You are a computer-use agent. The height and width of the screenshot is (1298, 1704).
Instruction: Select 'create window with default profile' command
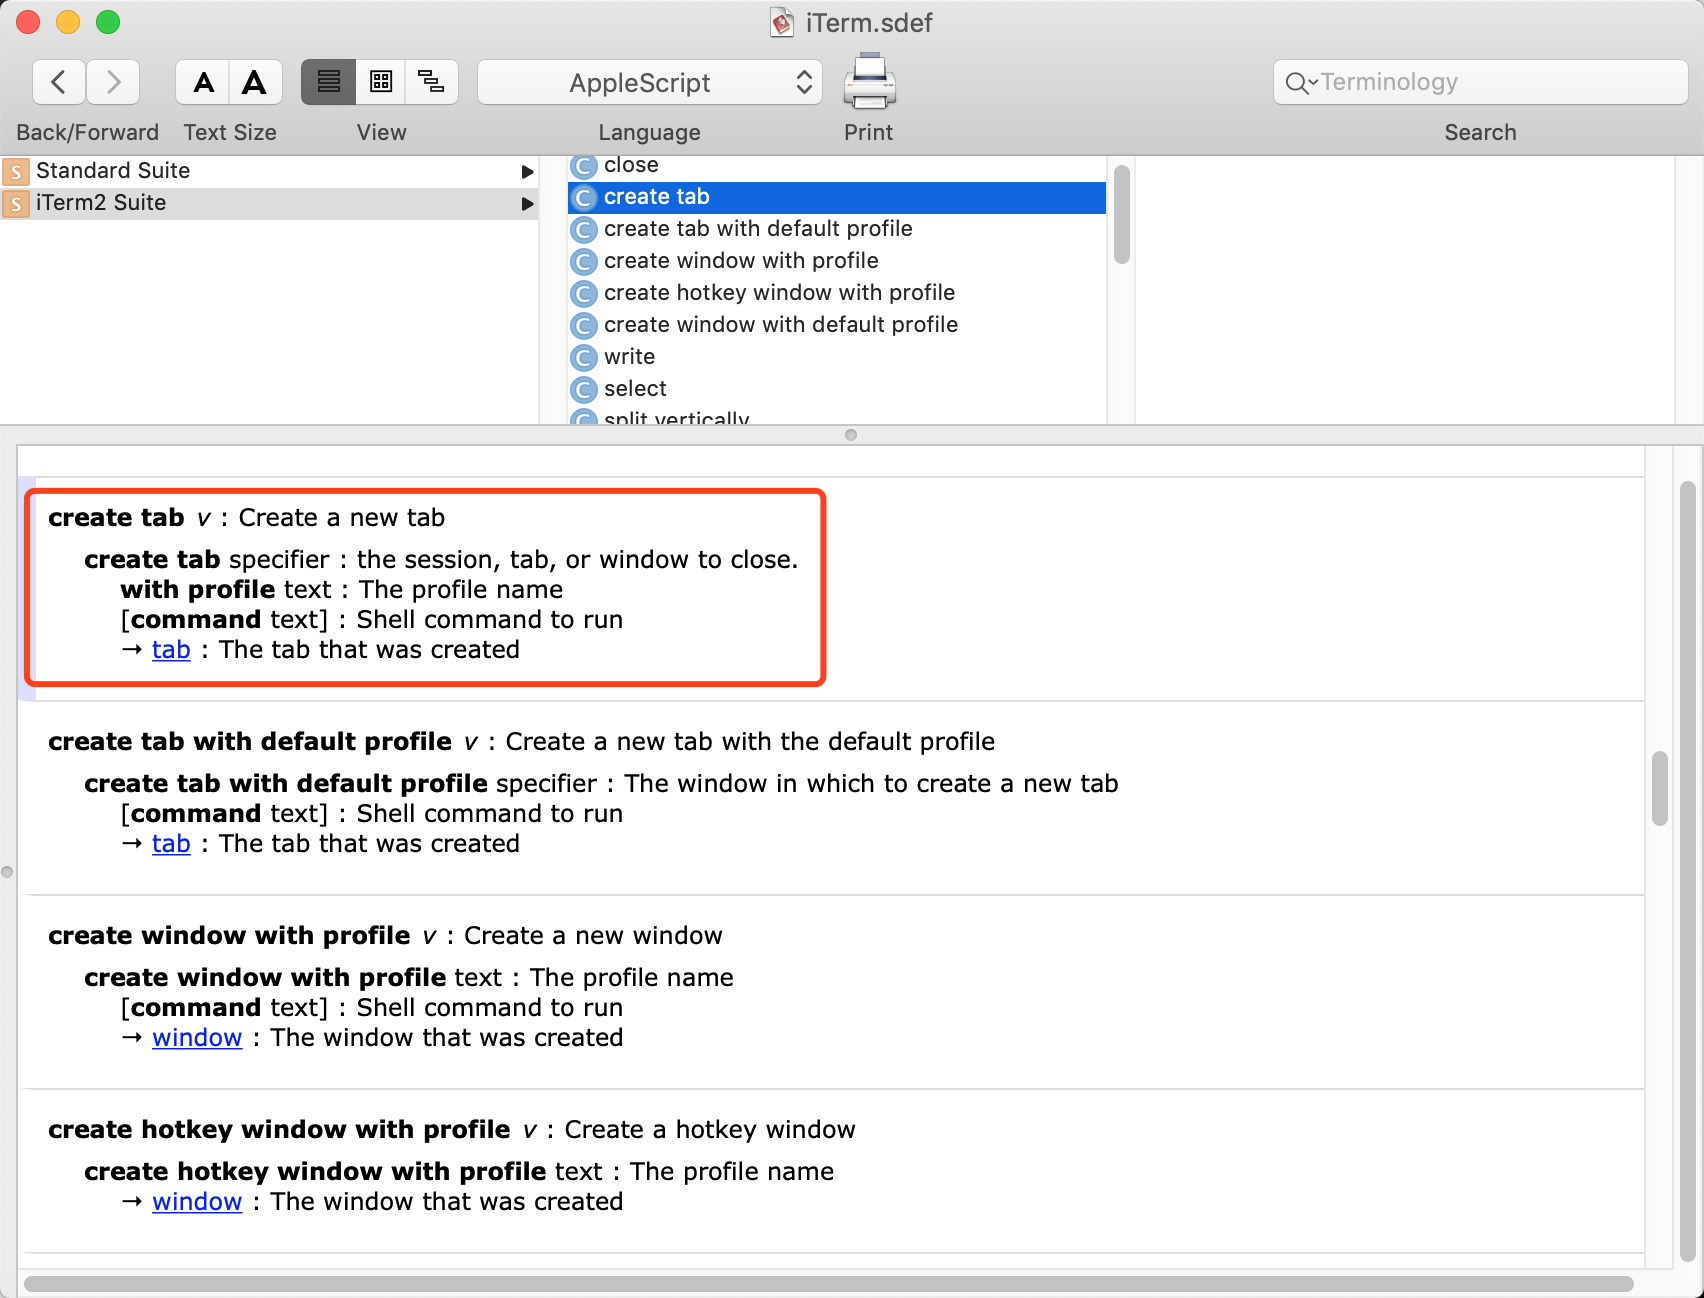pyautogui.click(x=837, y=325)
